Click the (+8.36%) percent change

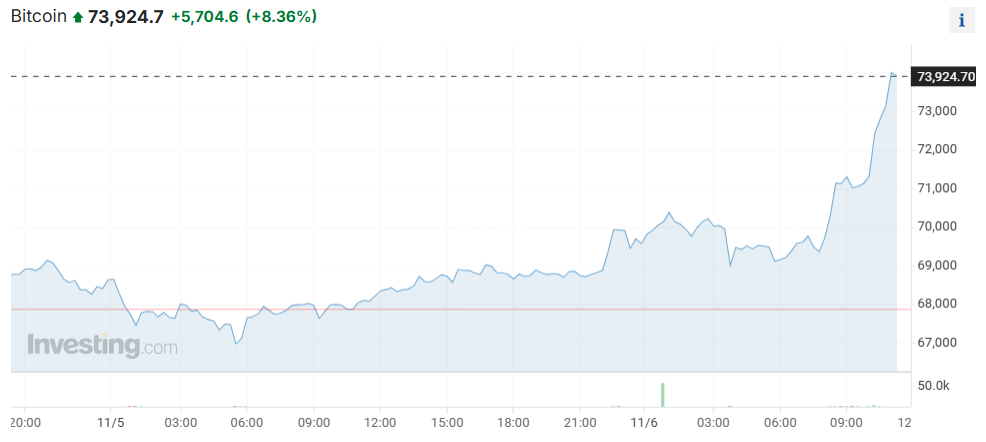tap(281, 17)
